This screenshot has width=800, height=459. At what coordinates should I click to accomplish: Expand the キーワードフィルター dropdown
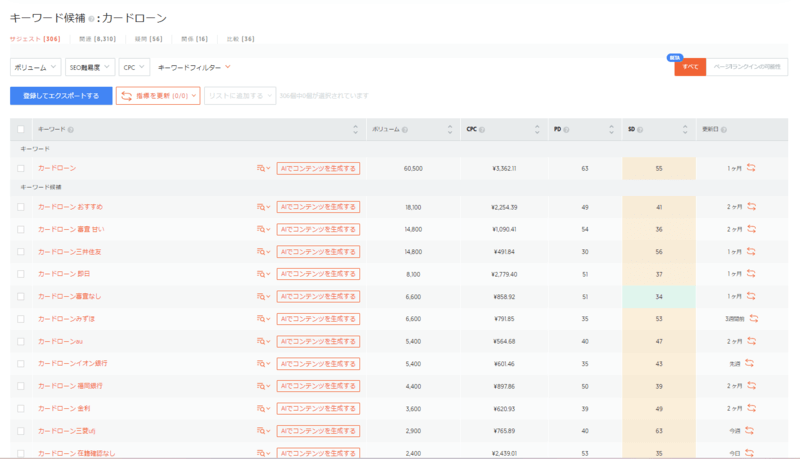[194, 67]
